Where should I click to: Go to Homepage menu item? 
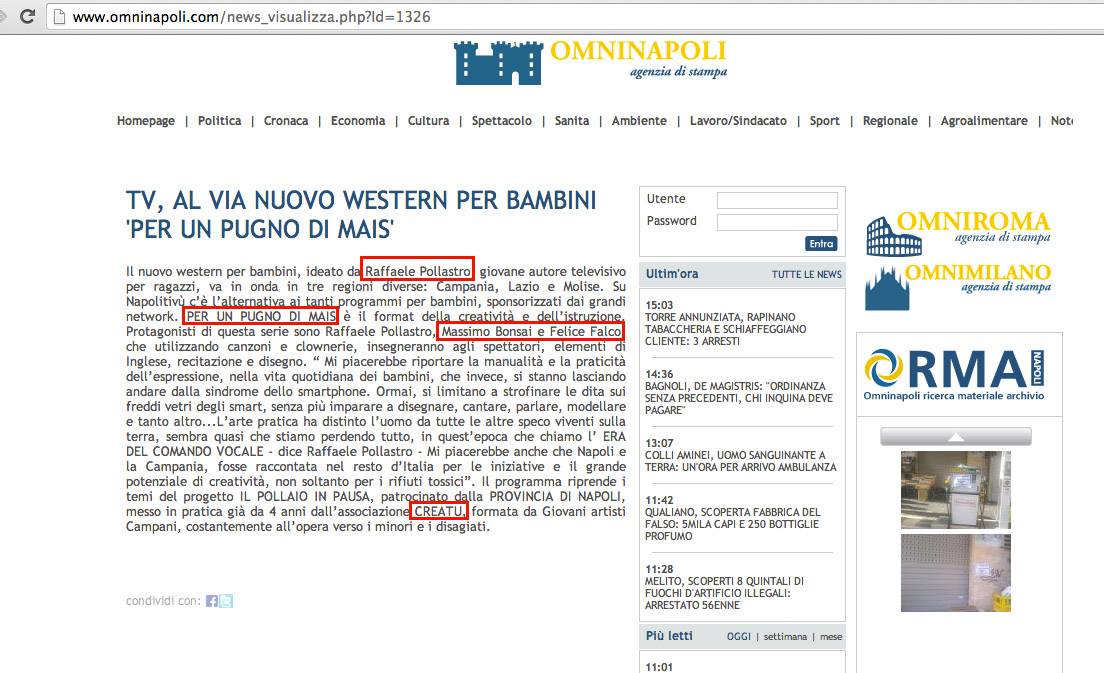(146, 120)
